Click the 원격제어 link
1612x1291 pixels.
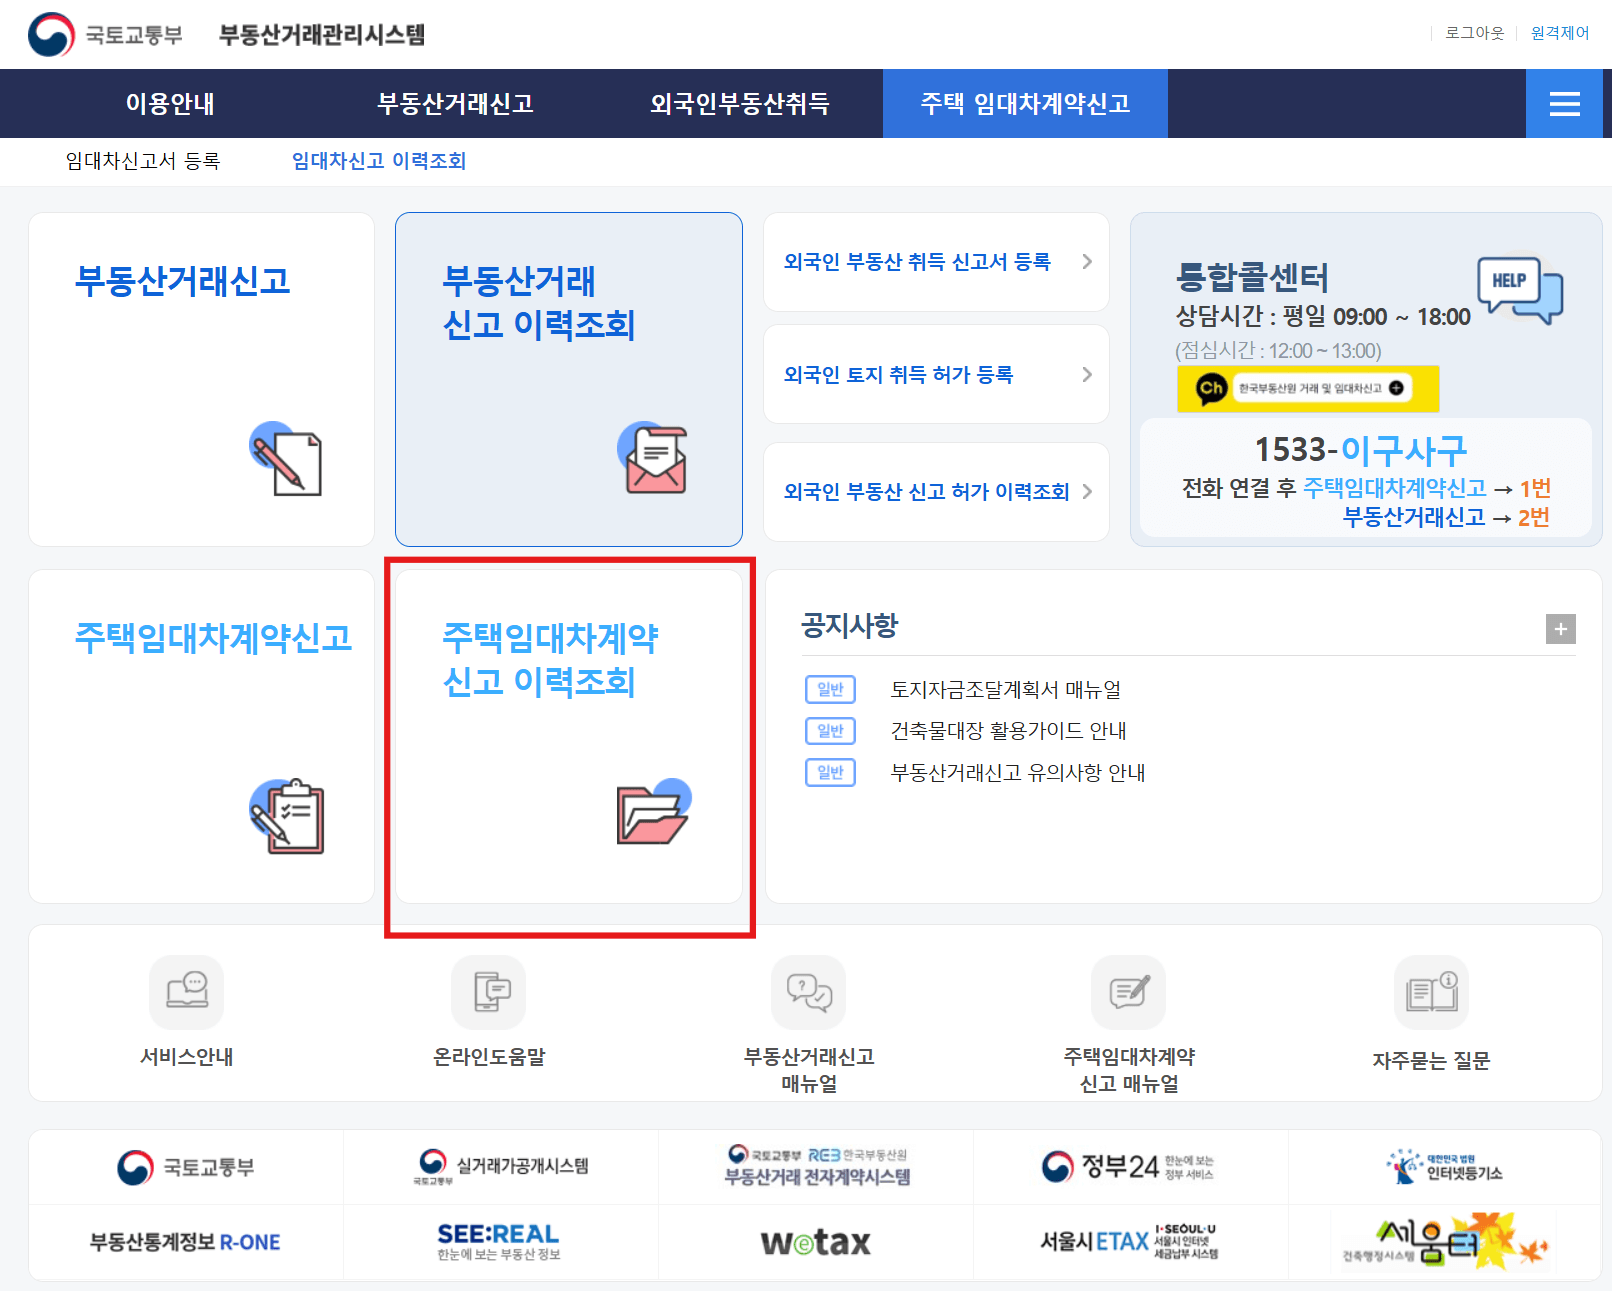coord(1560,33)
